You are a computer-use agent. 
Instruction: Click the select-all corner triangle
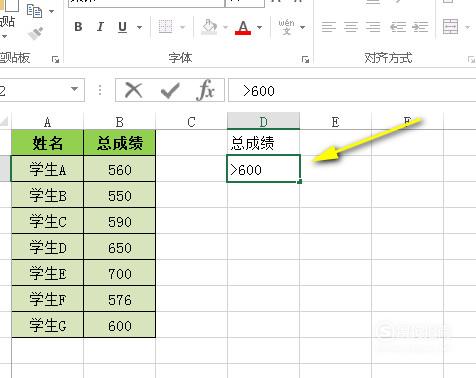pos(5,121)
